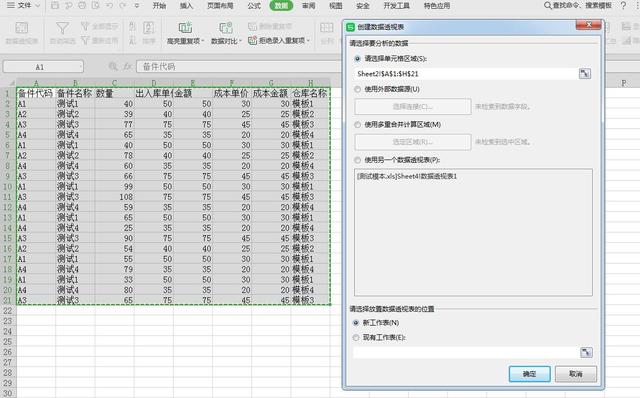Switch to the 开始 tab
This screenshot has width=640, height=398.
pos(159,6)
